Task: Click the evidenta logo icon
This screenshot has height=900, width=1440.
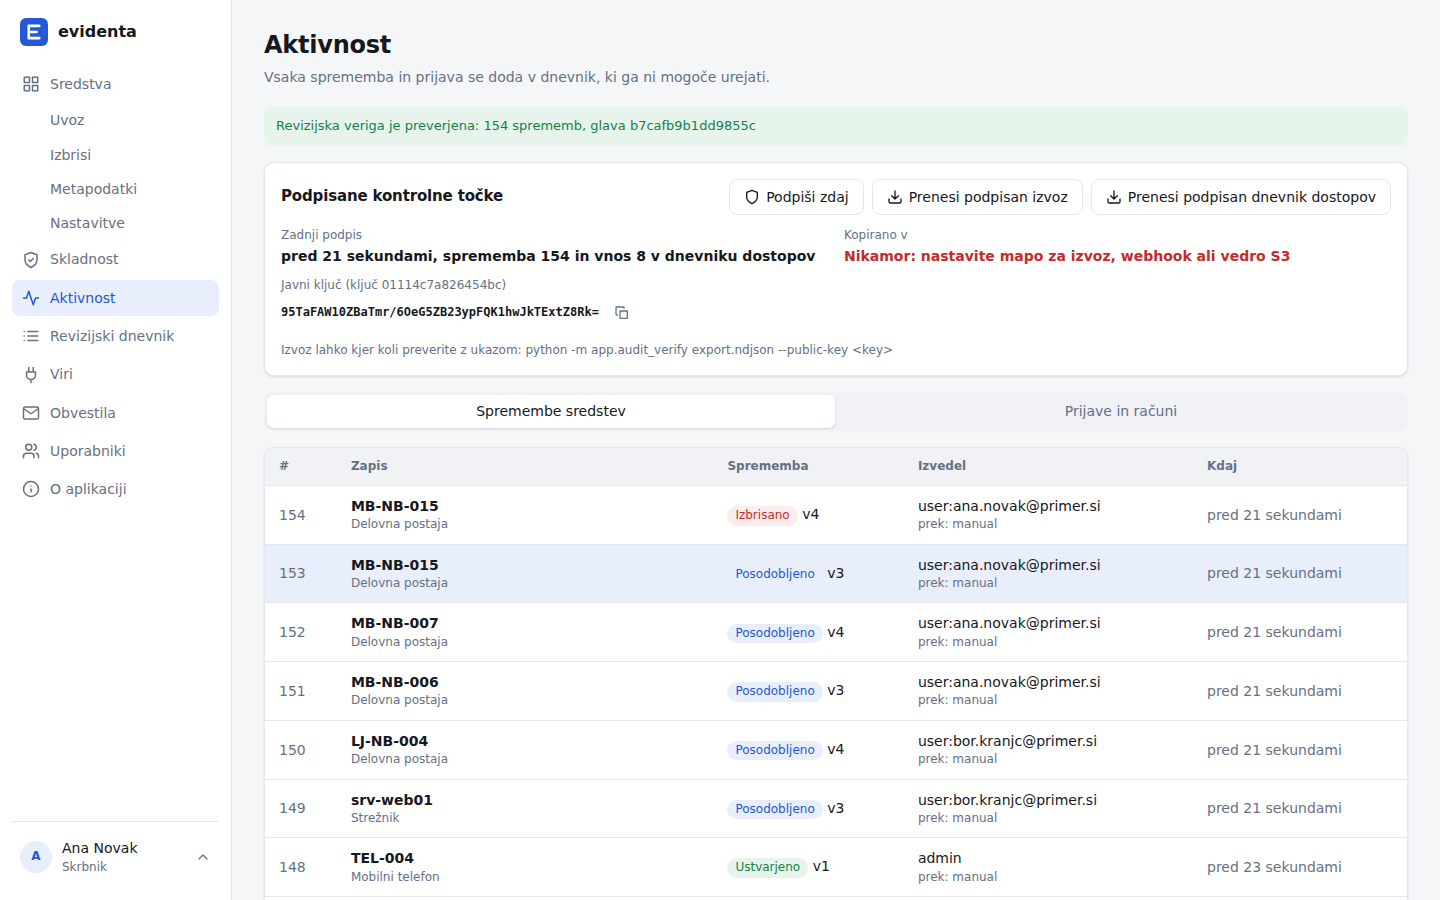Action: pos(33,32)
